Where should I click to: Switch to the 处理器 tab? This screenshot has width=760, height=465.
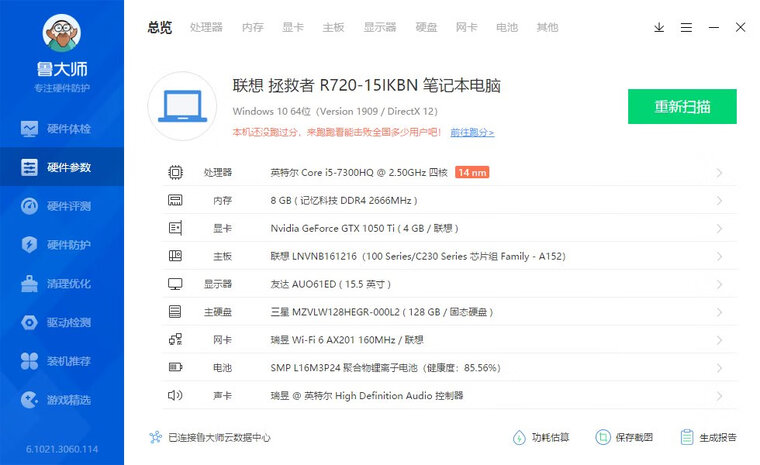(x=206, y=27)
